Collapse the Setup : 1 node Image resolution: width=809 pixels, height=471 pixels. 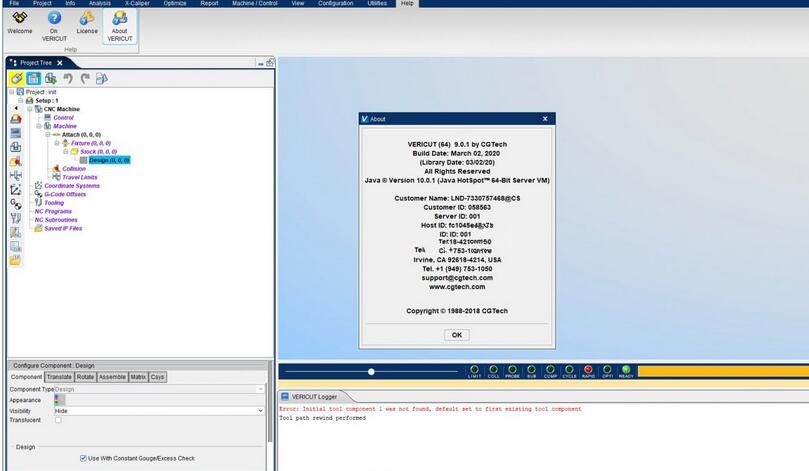click(x=21, y=101)
